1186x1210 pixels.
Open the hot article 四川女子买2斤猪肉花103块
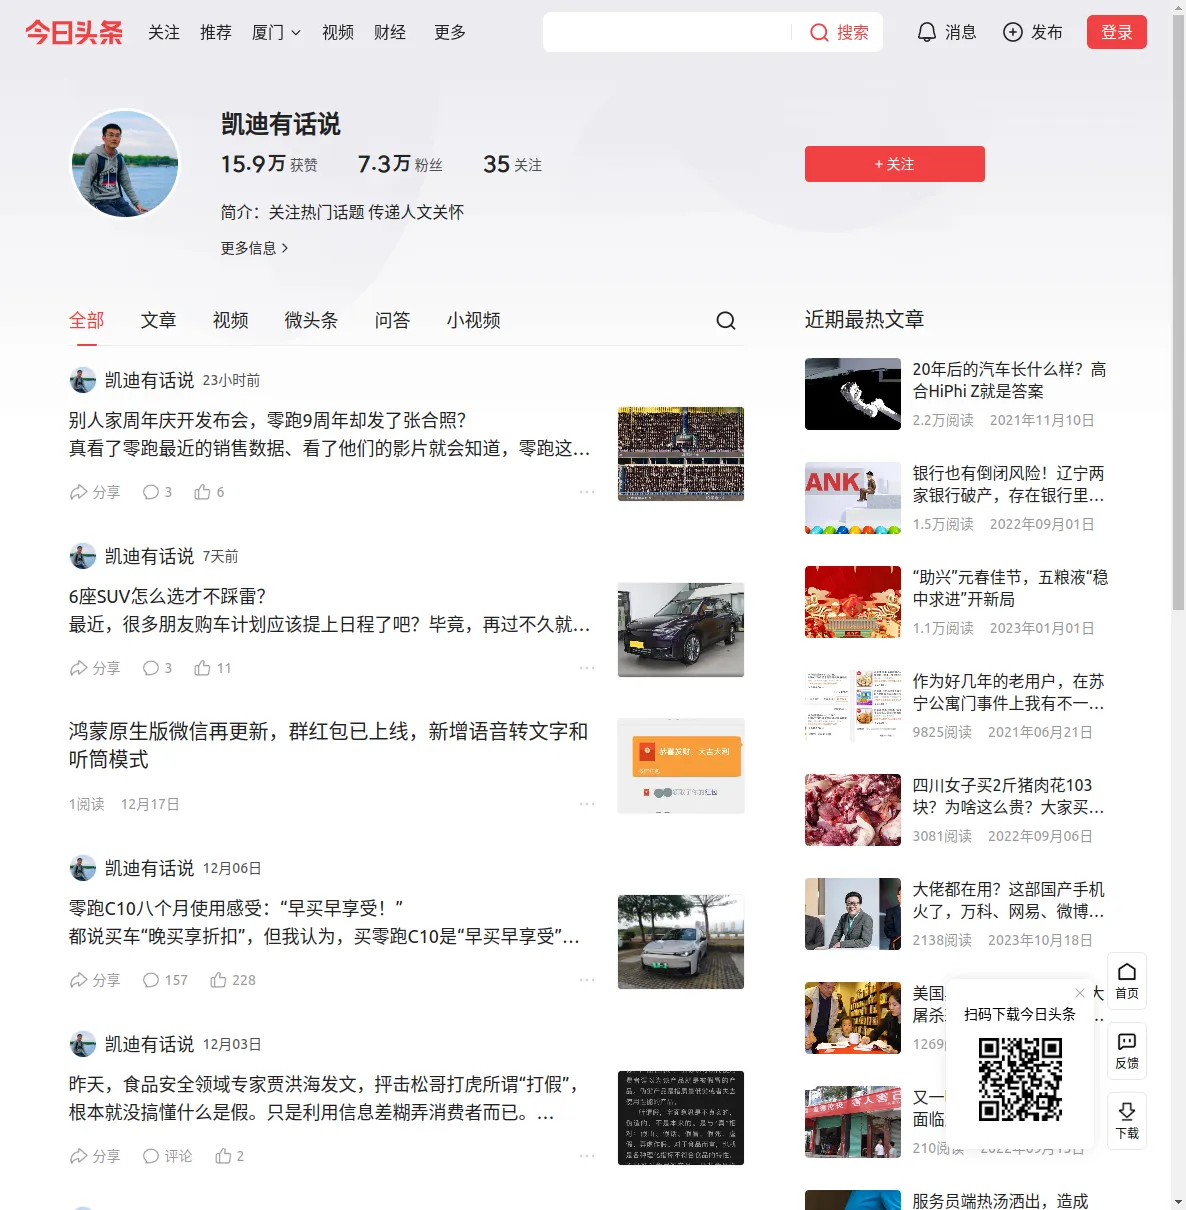[x=1010, y=796]
